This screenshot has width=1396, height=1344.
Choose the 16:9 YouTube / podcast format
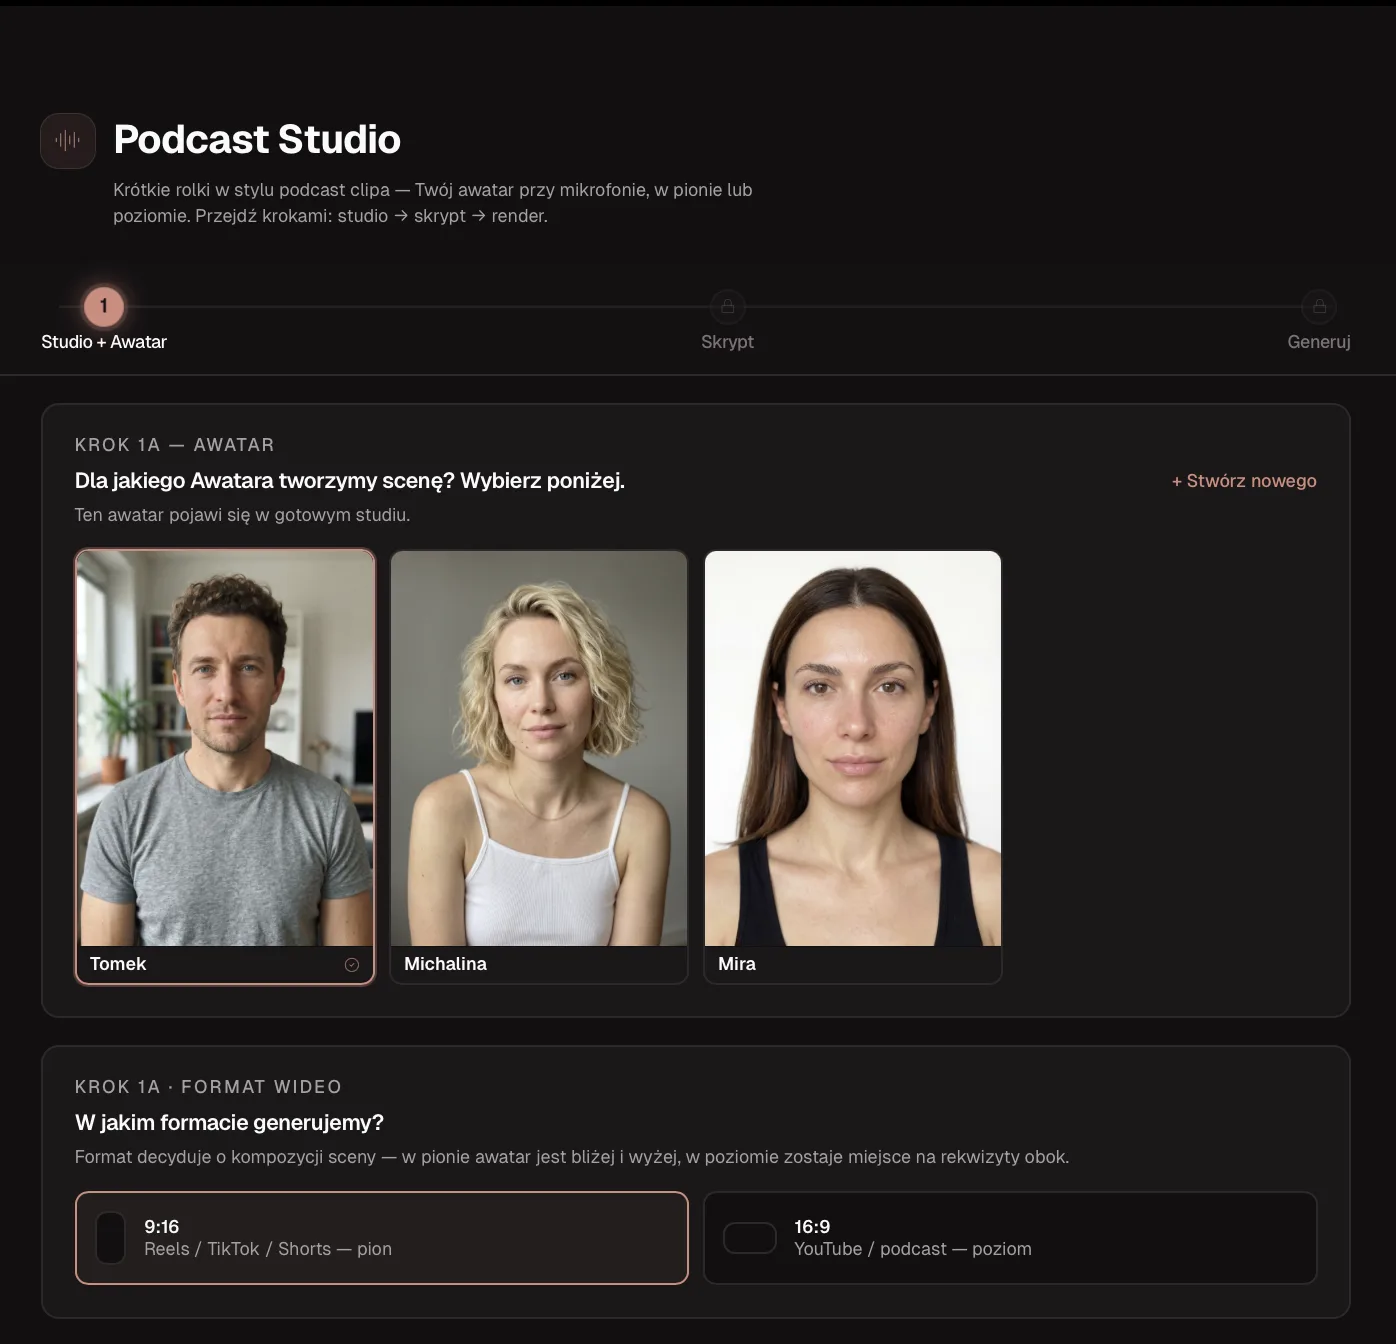click(x=1010, y=1238)
